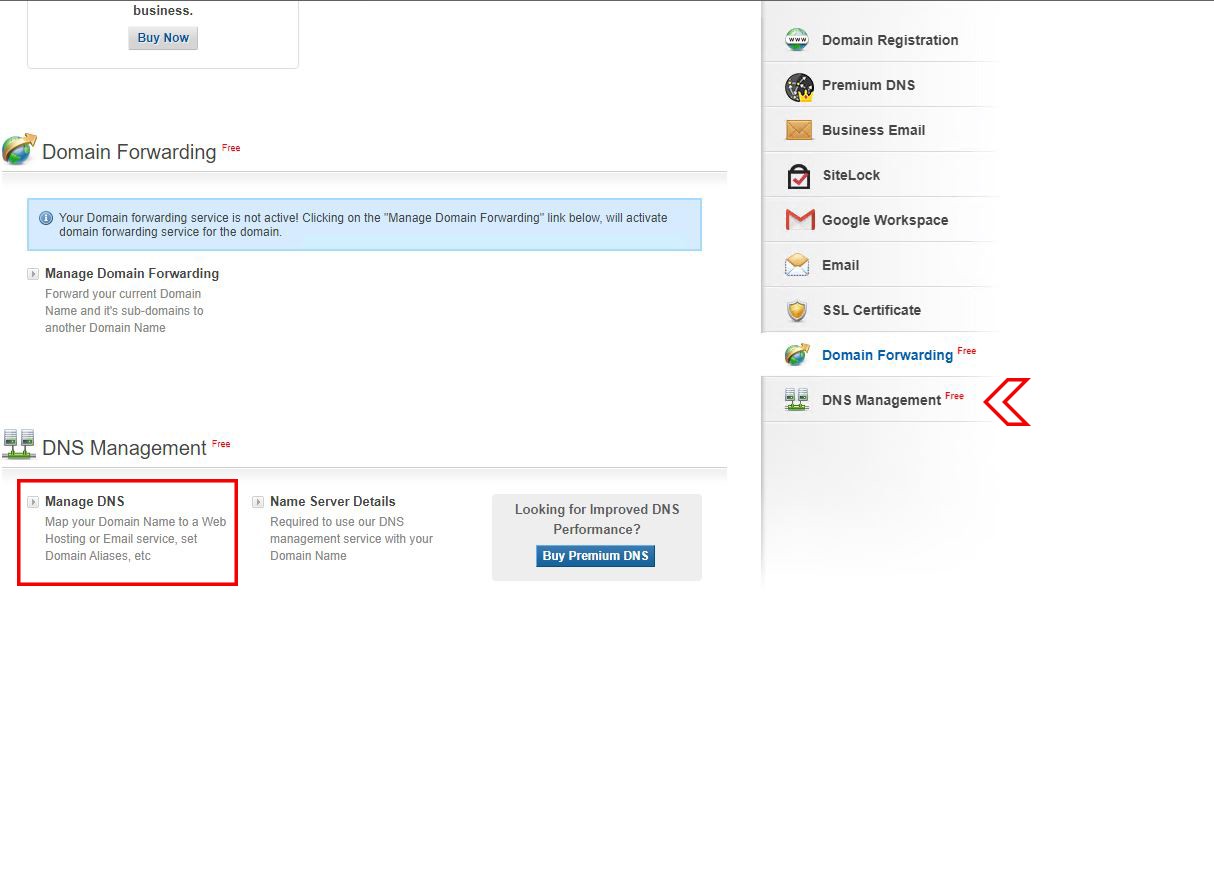Click the Business Email envelope icon
This screenshot has width=1214, height=887.
pyautogui.click(x=797, y=129)
